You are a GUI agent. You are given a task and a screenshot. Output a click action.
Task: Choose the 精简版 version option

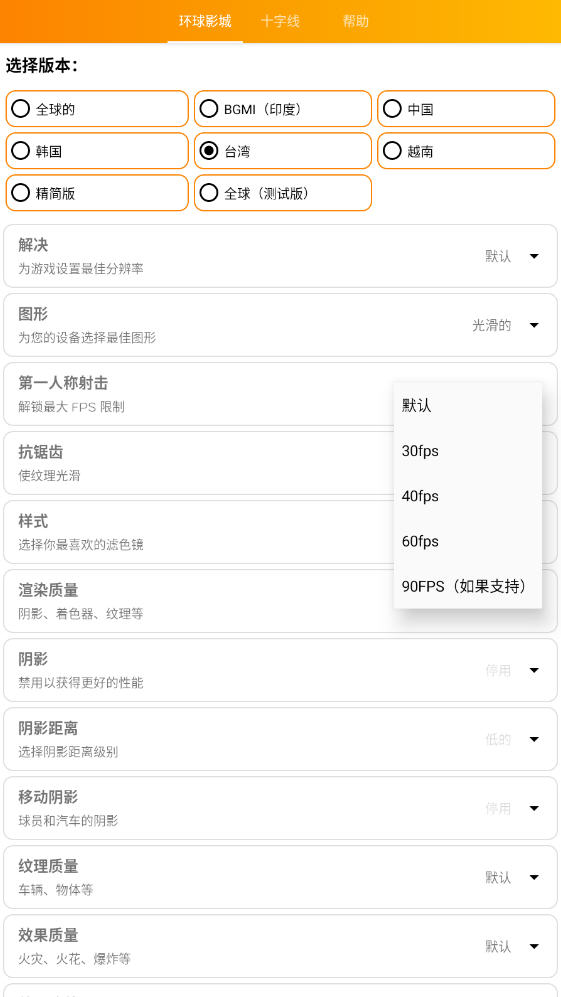(x=97, y=193)
